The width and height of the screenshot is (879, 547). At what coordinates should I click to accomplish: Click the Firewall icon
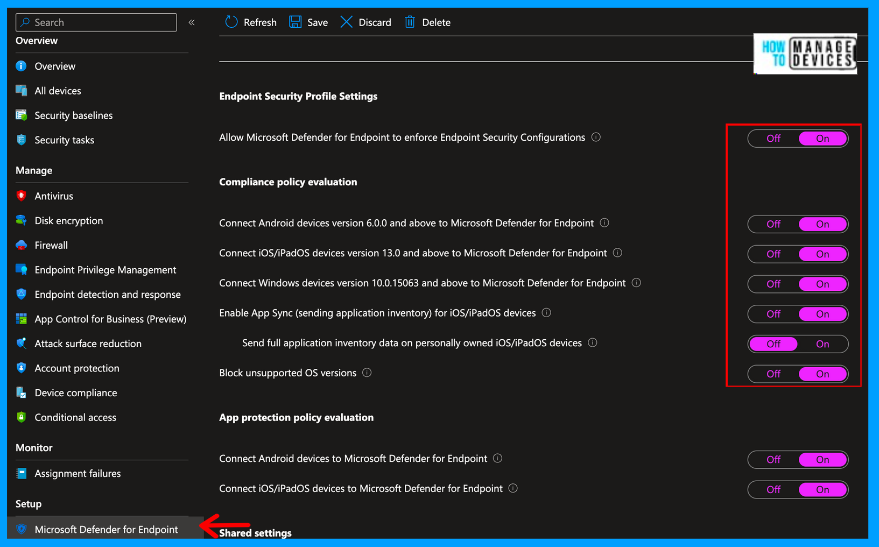pos(21,245)
